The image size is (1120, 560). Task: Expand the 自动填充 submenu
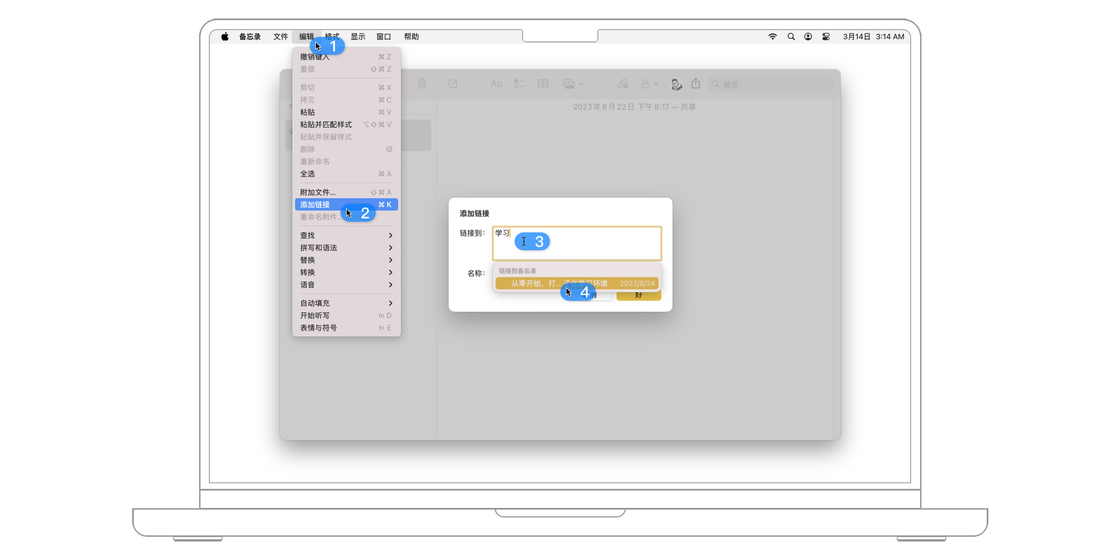(346, 303)
